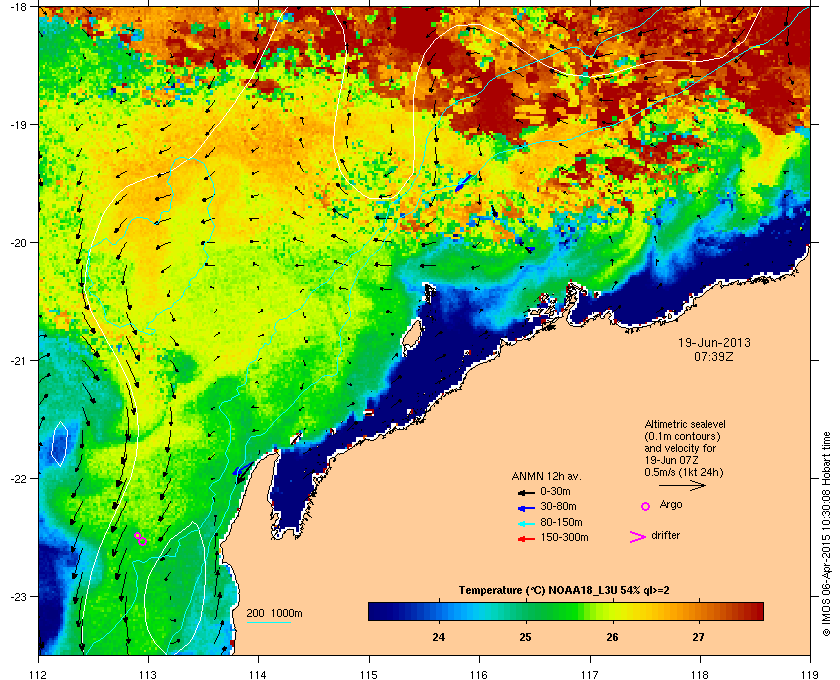This screenshot has width=840, height=680.
Task: Click the 'drifter' legend label
Action: 666,535
